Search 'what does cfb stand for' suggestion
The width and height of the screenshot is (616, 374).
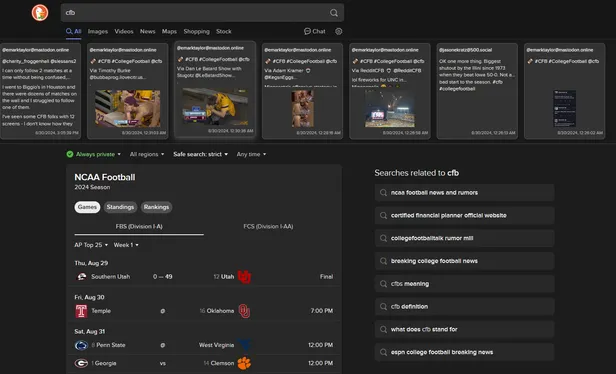click(464, 329)
